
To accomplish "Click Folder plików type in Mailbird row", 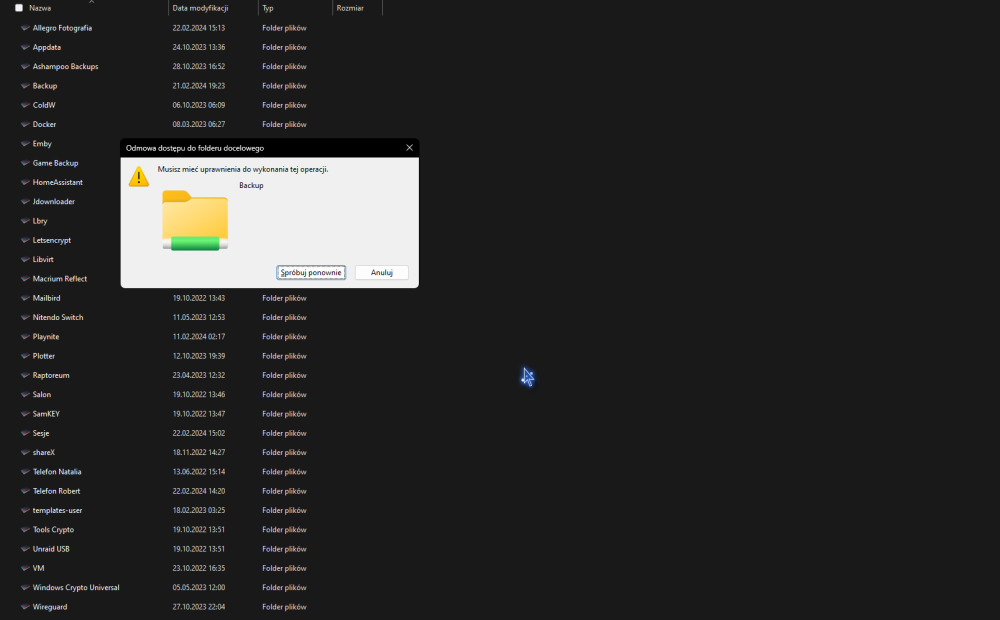I will click(x=284, y=298).
